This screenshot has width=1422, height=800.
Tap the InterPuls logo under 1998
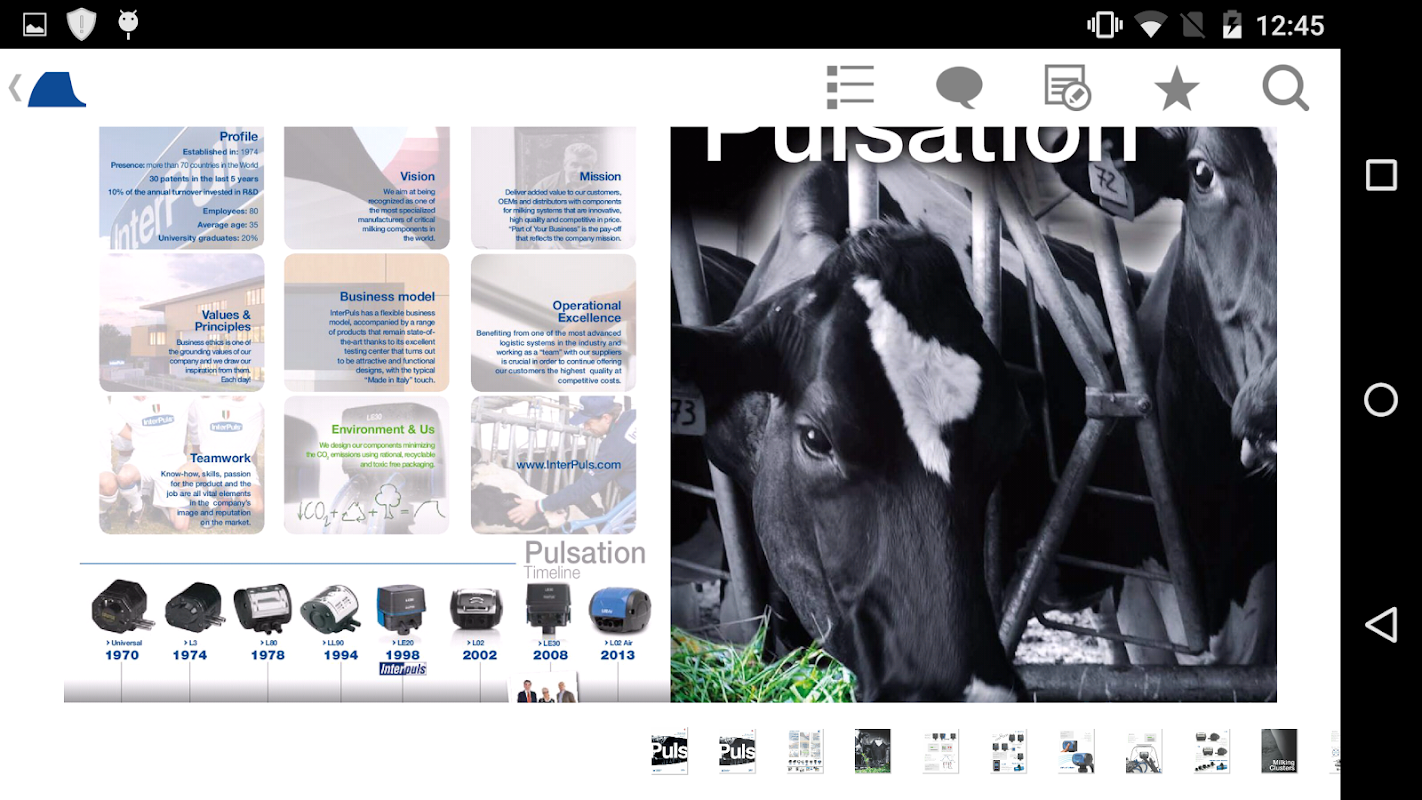tap(403, 669)
